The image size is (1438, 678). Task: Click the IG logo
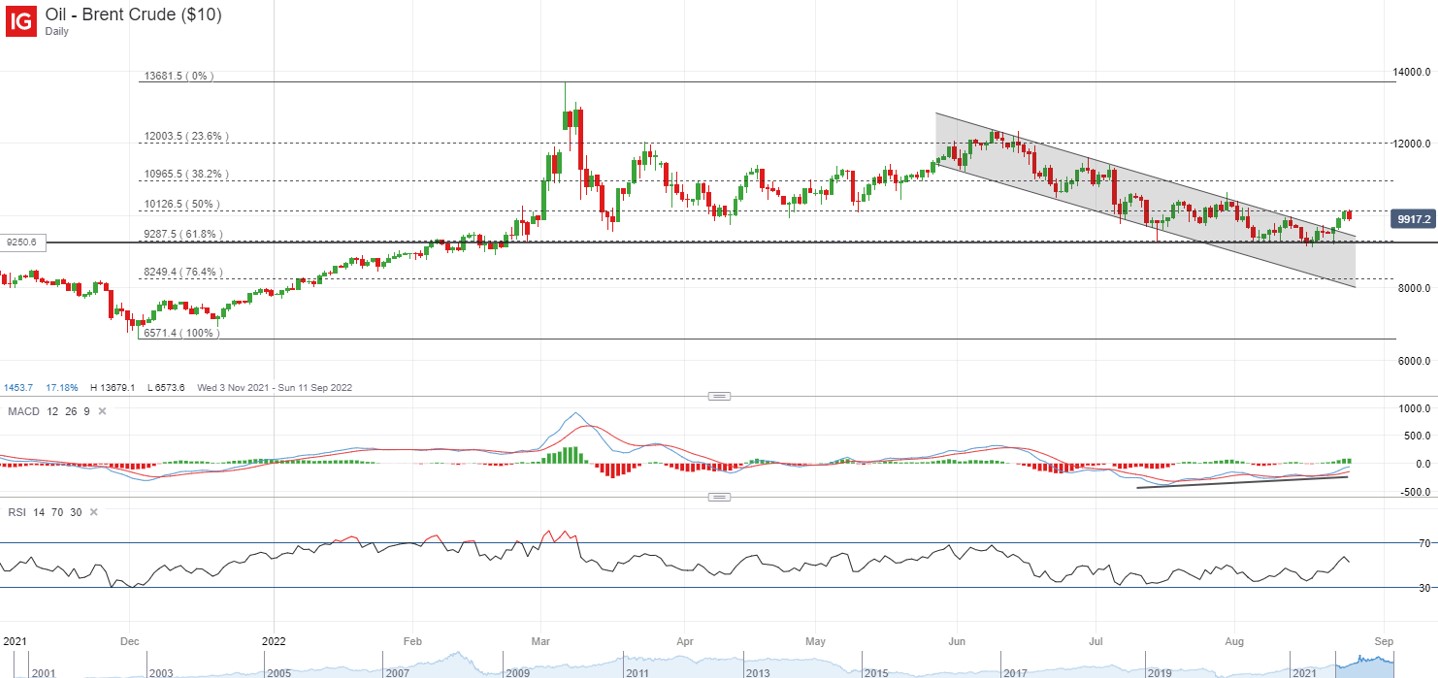pyautogui.click(x=21, y=20)
